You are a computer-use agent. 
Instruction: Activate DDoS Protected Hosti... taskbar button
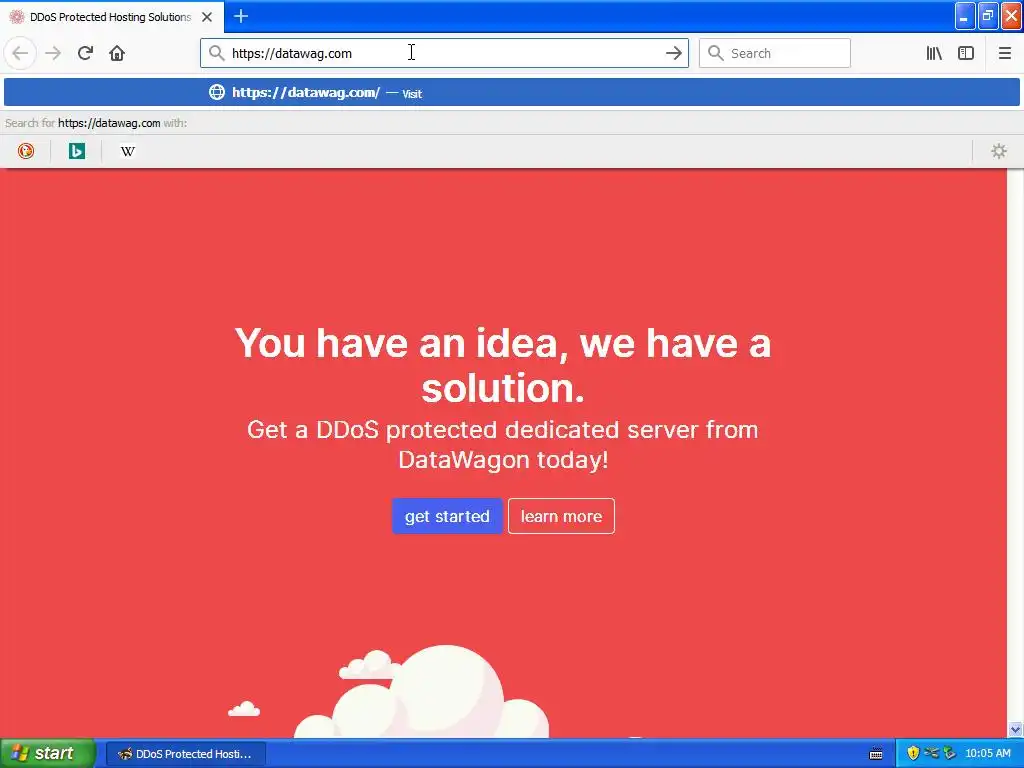[x=185, y=754]
